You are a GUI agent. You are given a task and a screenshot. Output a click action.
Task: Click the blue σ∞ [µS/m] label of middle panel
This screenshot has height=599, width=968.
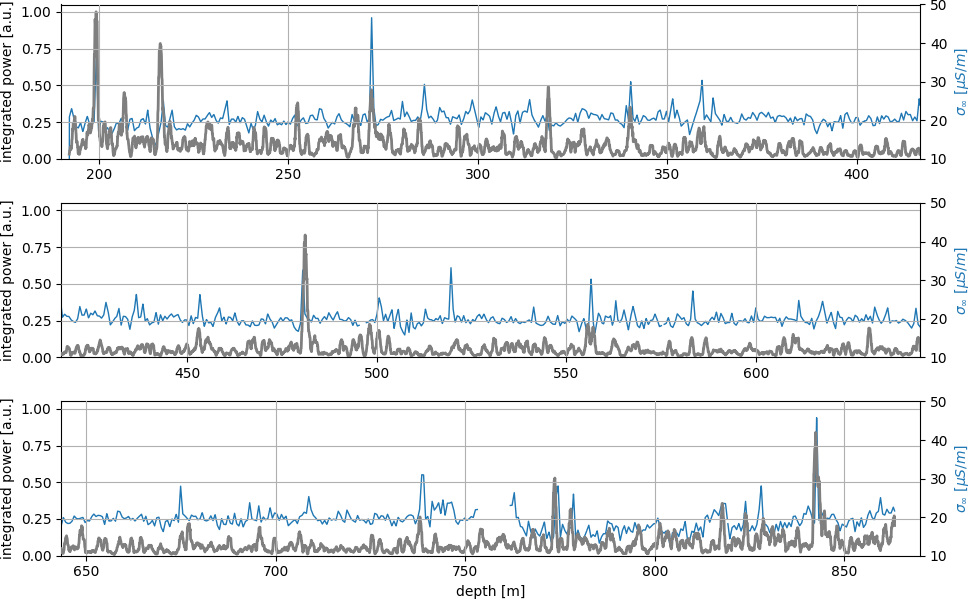(x=960, y=281)
